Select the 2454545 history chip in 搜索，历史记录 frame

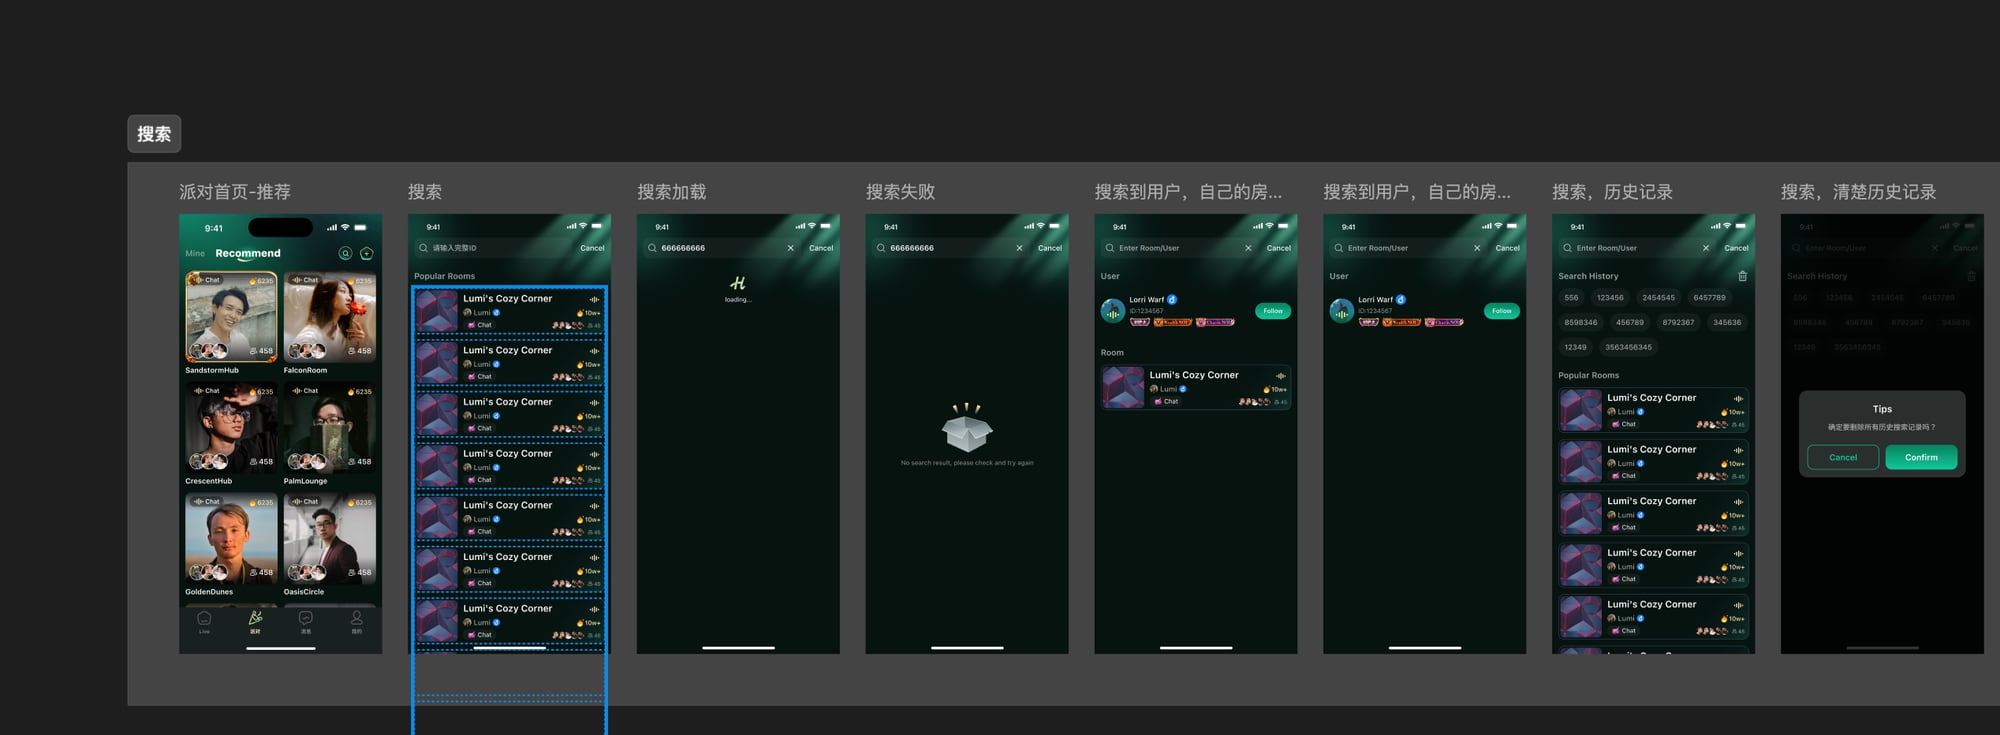(1658, 298)
